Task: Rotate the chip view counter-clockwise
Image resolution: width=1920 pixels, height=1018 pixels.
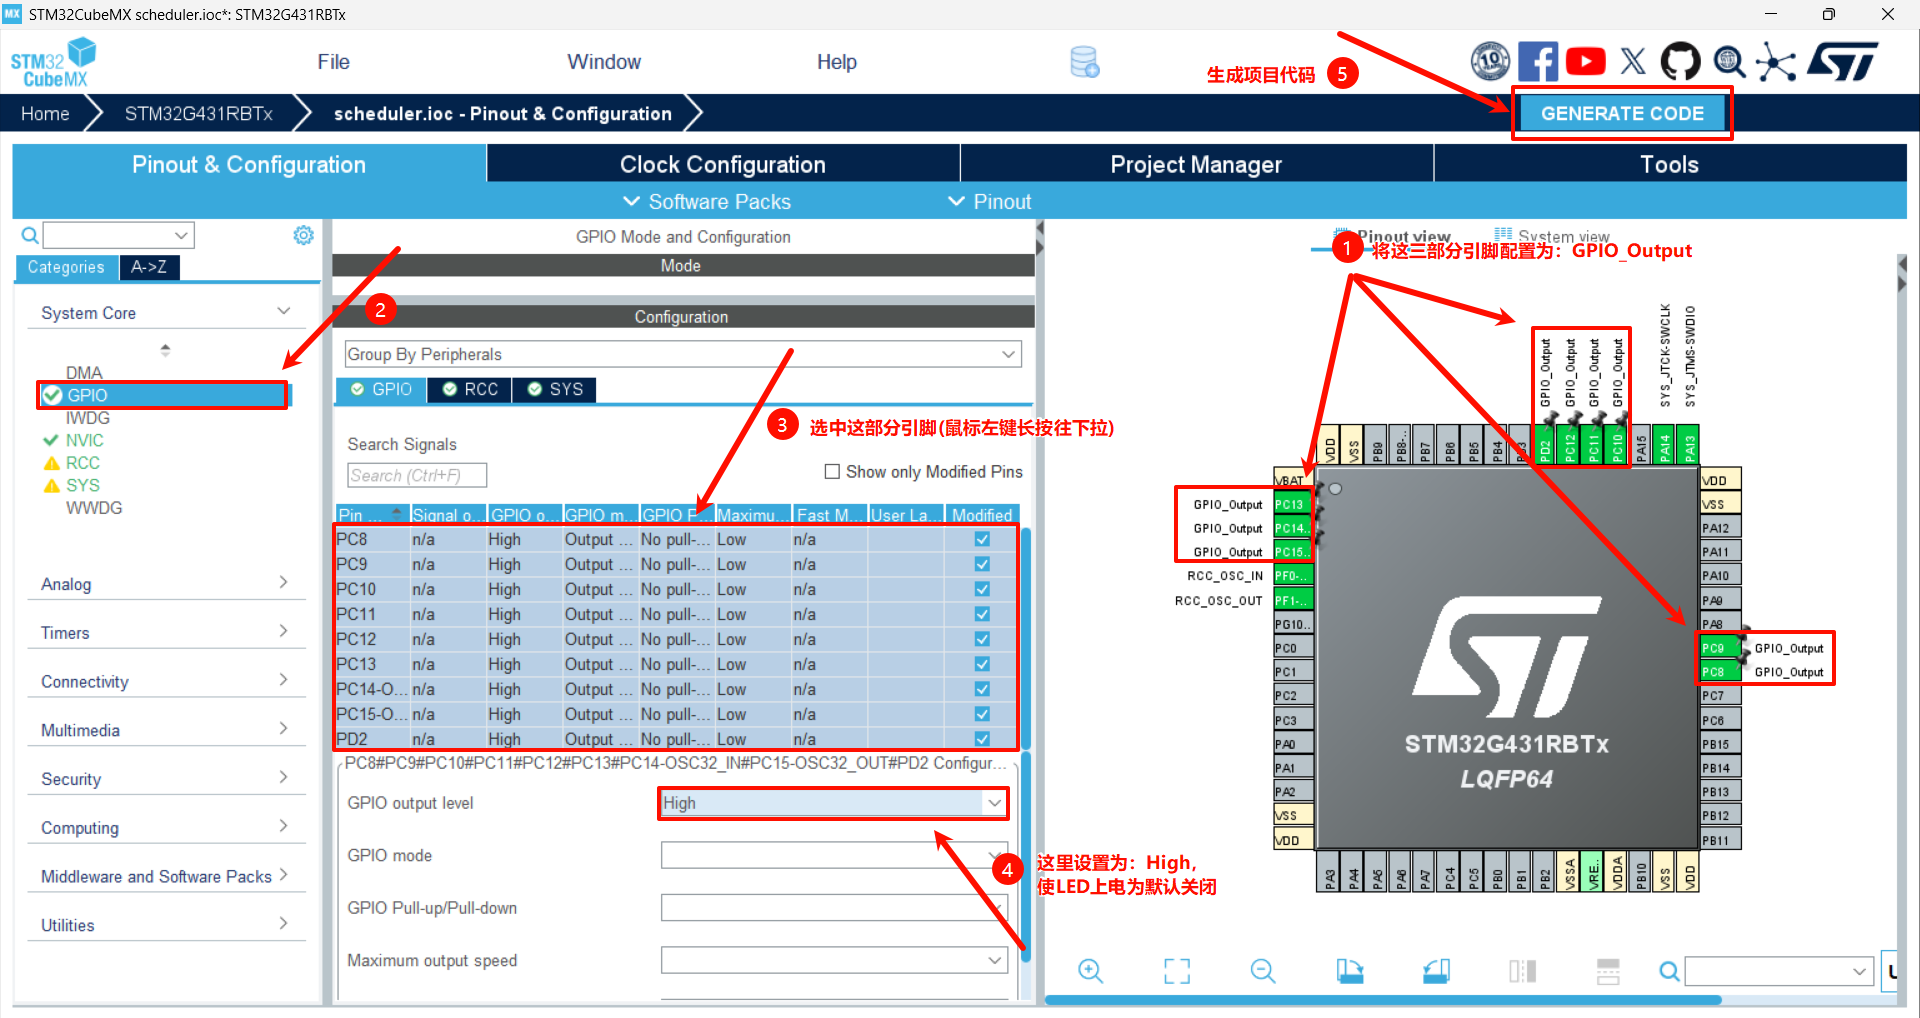Action: (1436, 971)
